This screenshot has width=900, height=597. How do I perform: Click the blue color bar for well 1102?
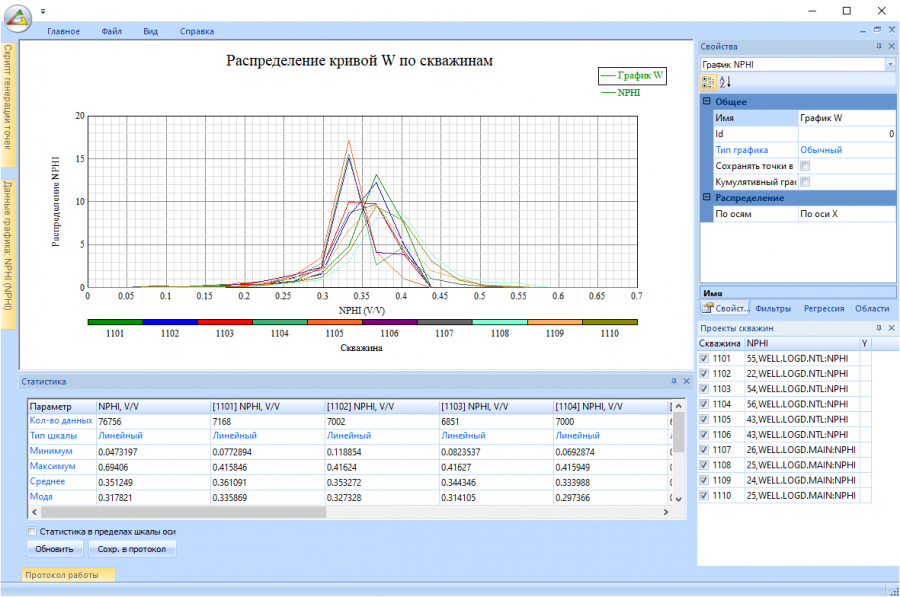[x=170, y=322]
